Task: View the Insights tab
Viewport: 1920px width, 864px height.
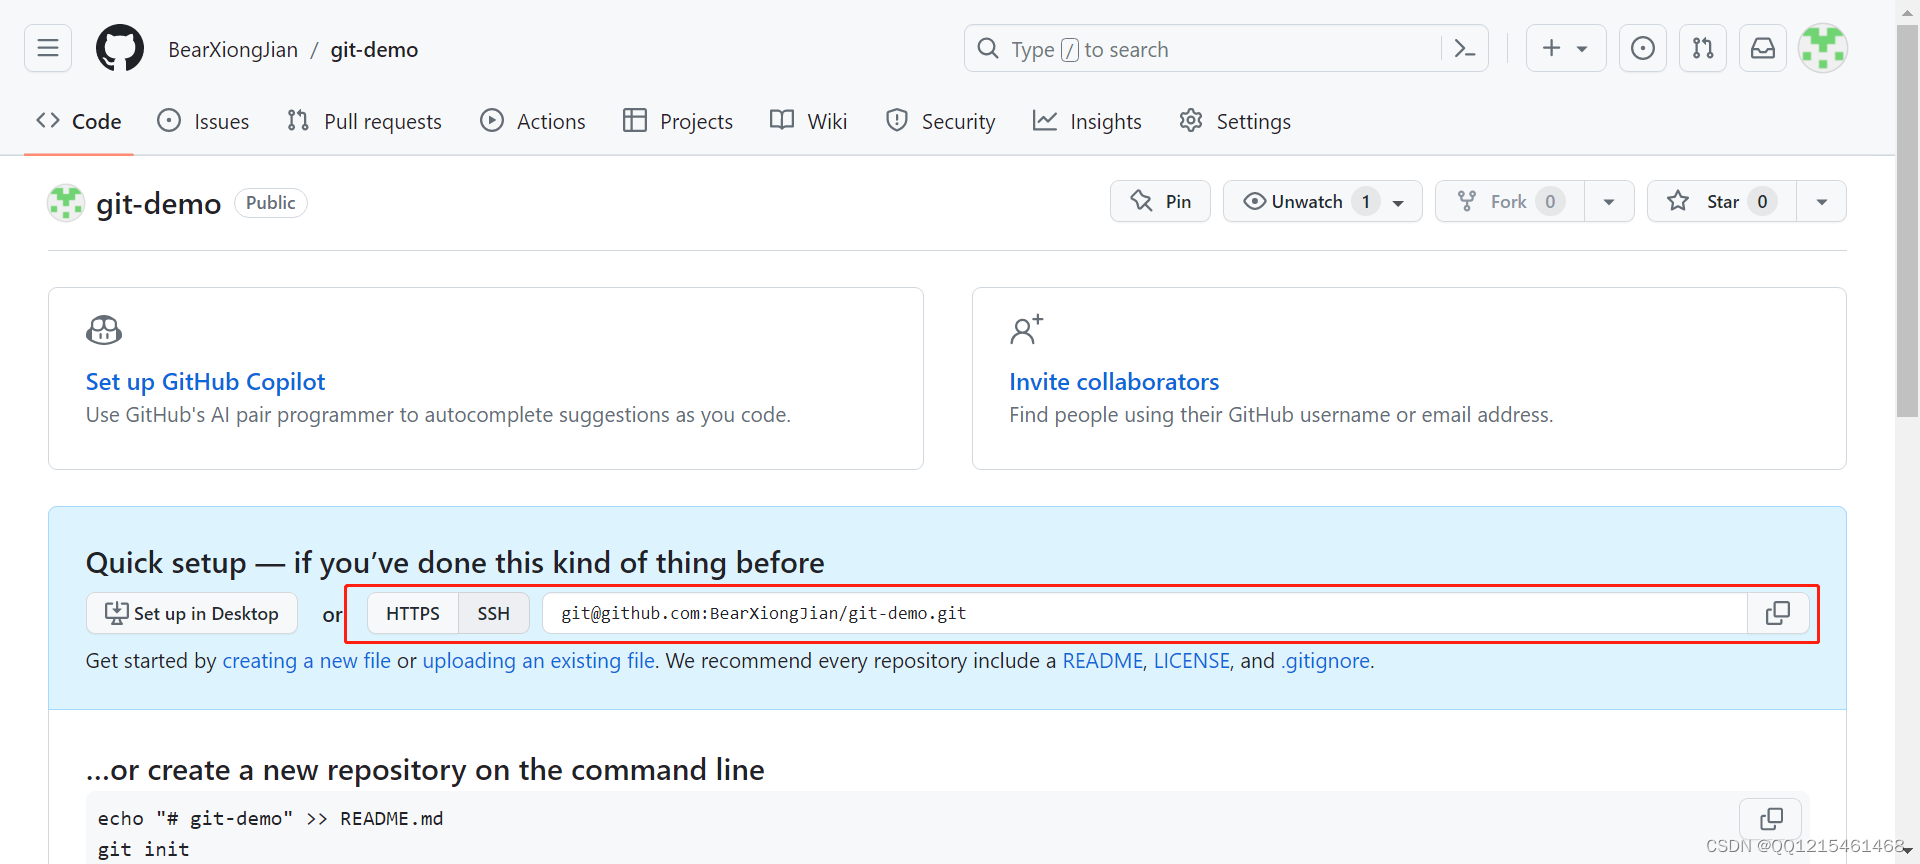Action: 1087,121
